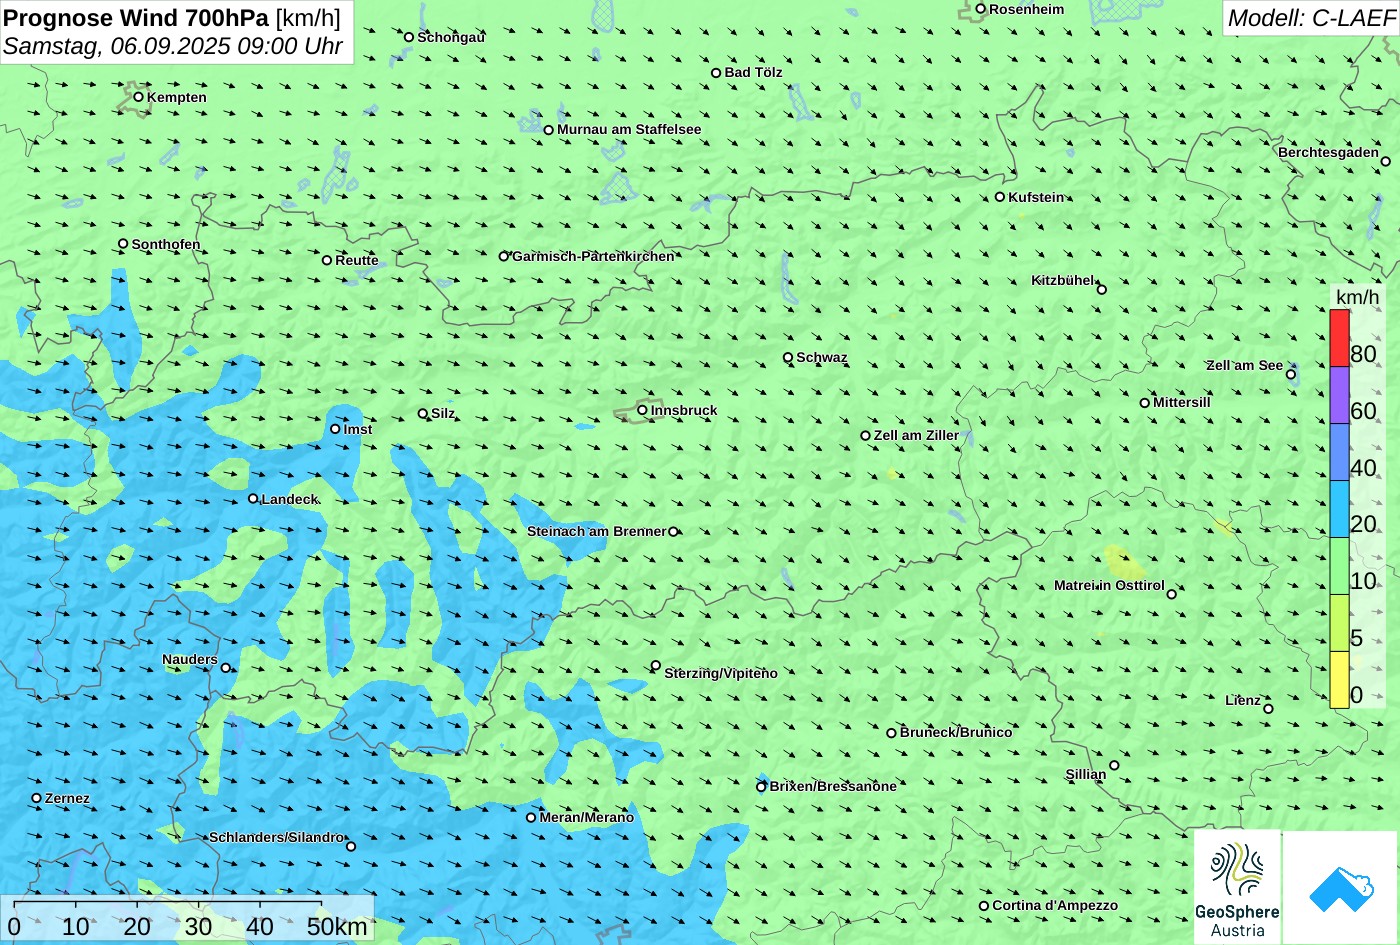Image resolution: width=1400 pixels, height=945 pixels.
Task: Click the Bad Tölz marker
Action: (716, 73)
